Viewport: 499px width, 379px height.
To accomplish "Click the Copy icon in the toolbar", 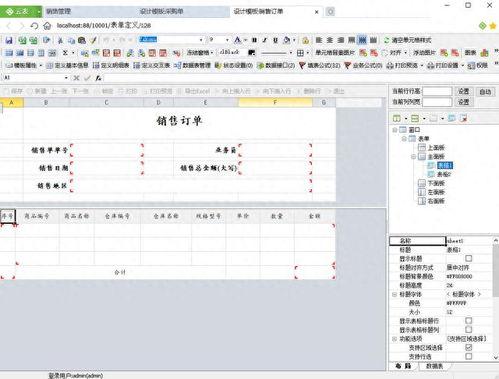I will click(71, 40).
